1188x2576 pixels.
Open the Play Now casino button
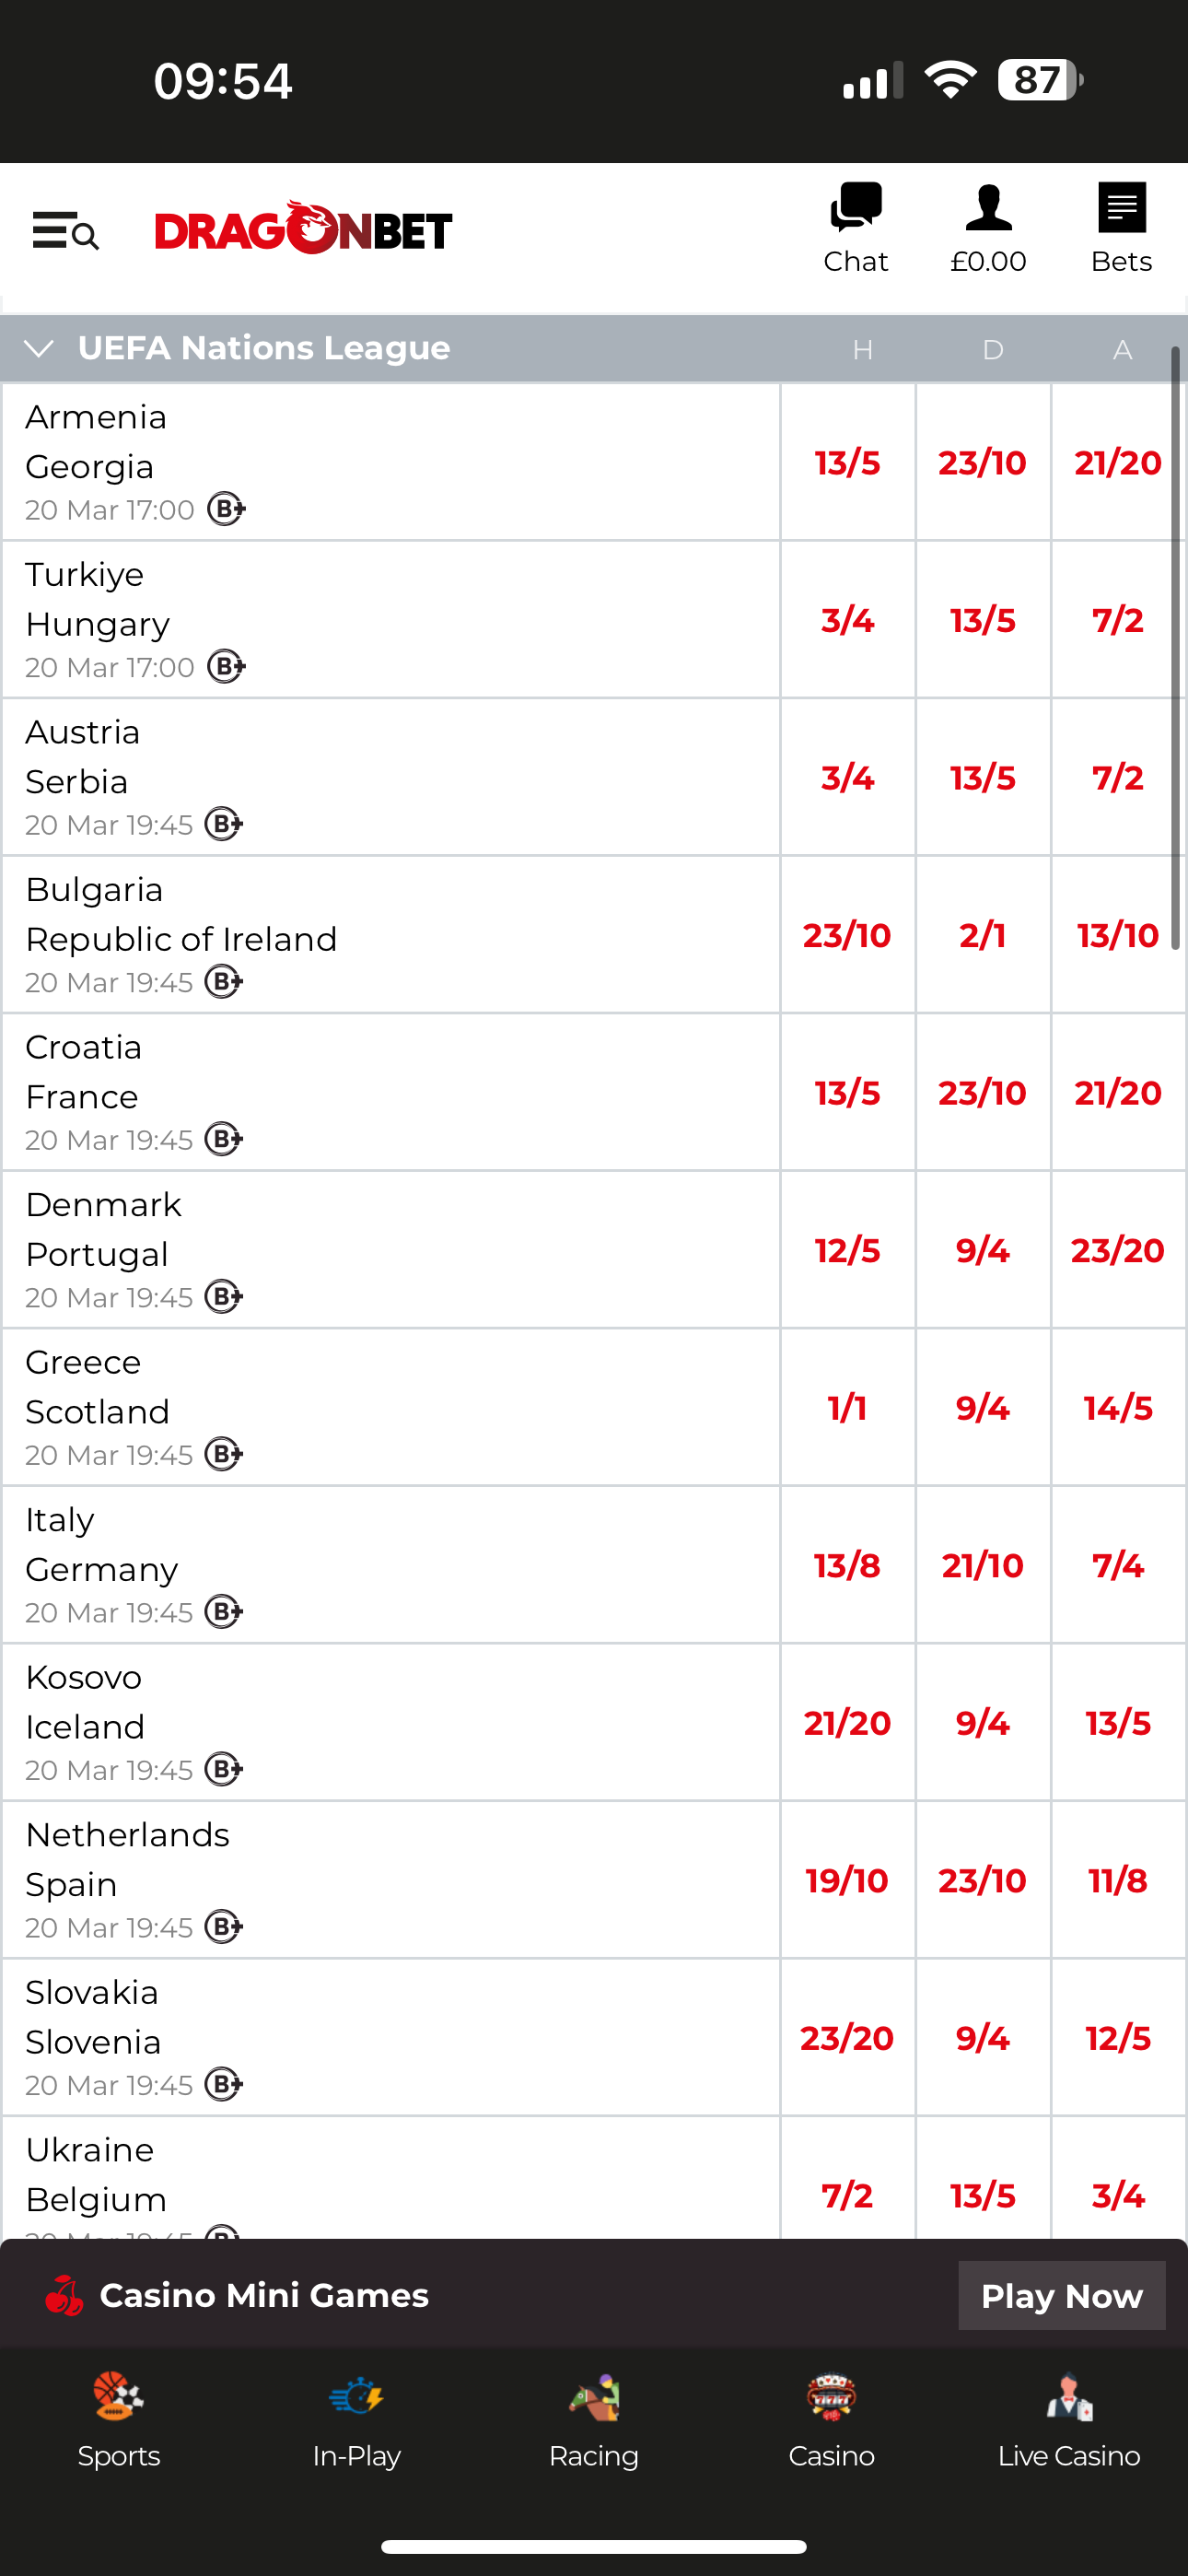coord(1062,2295)
